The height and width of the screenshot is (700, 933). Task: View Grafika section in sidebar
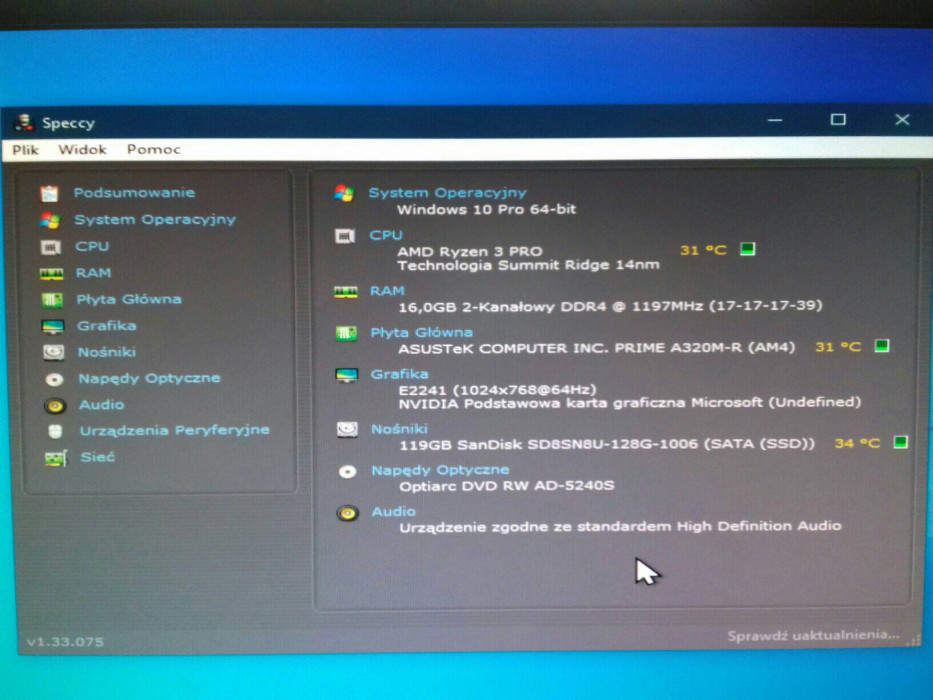tap(107, 326)
